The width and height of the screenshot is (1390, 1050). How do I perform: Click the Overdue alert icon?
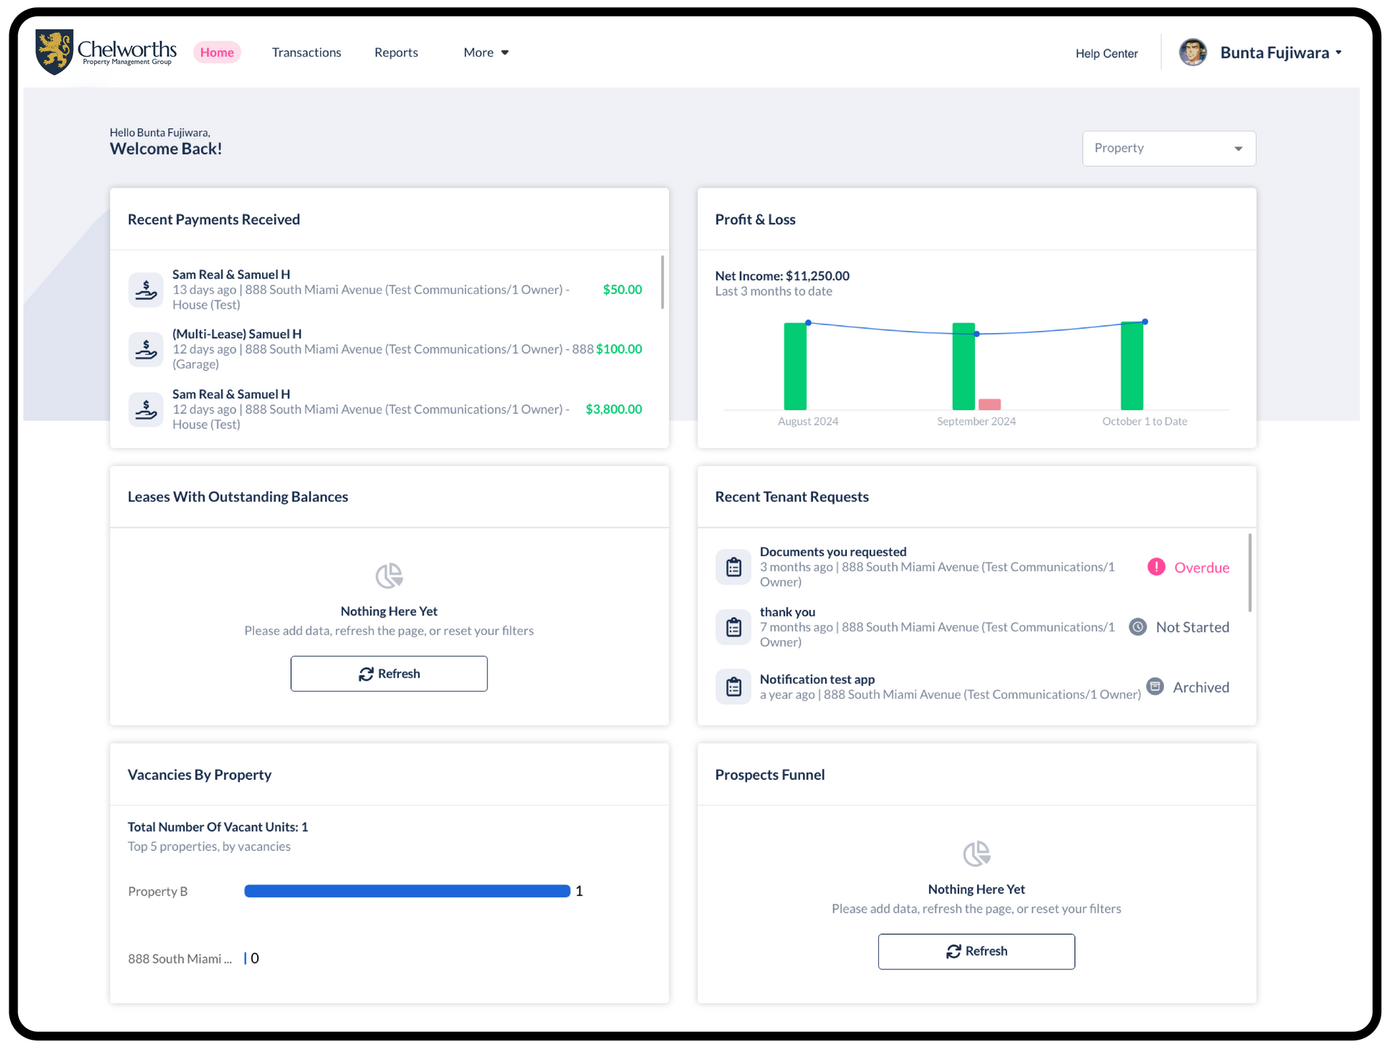[1157, 566]
